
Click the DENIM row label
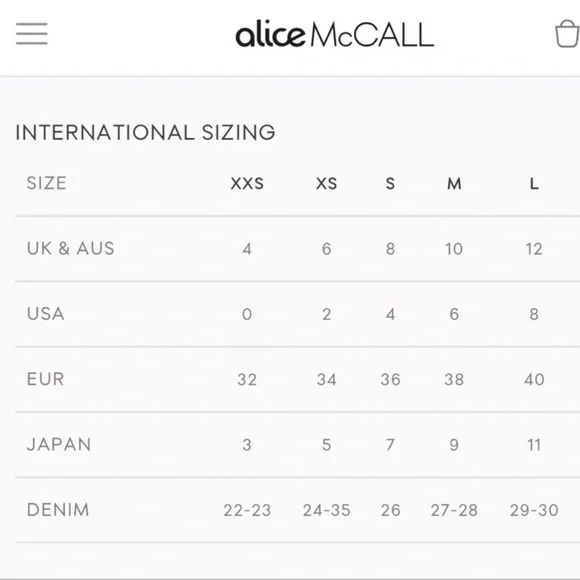58,510
